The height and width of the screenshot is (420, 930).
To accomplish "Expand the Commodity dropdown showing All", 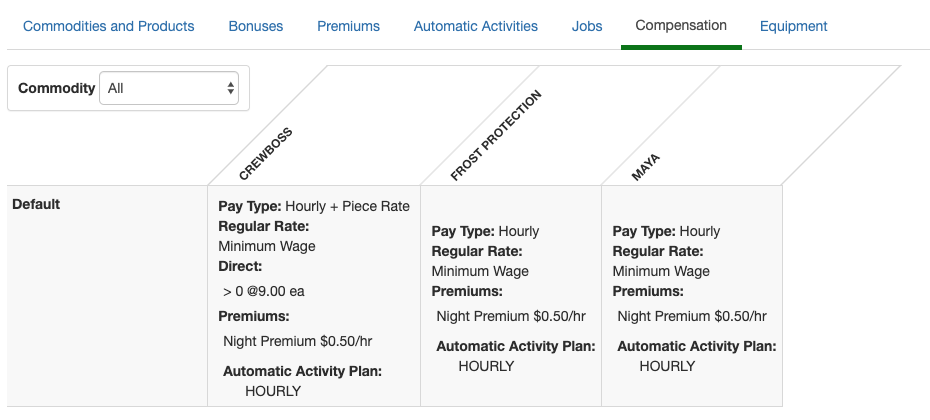I will click(169, 88).
